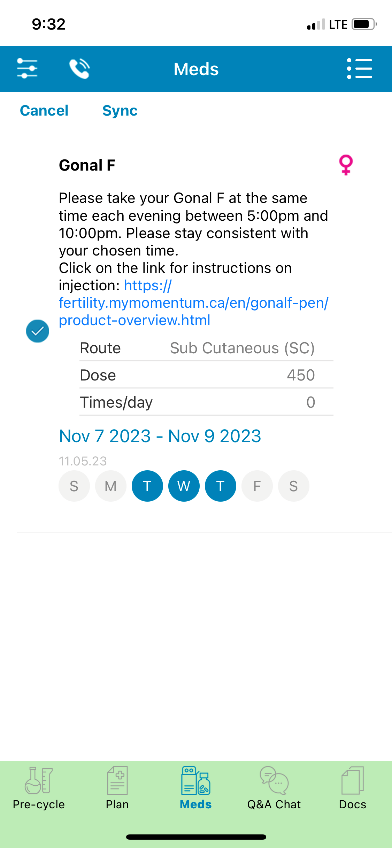Tap the Cancel link

click(44, 111)
